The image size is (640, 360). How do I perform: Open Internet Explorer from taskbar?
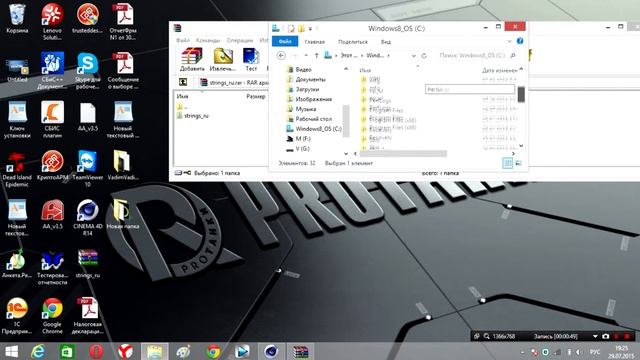[38, 351]
